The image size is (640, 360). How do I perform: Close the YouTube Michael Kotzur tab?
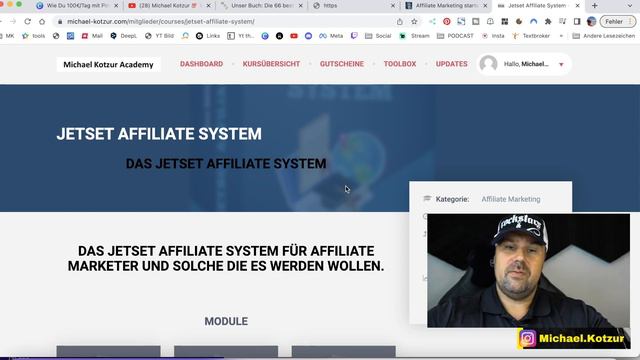click(209, 6)
